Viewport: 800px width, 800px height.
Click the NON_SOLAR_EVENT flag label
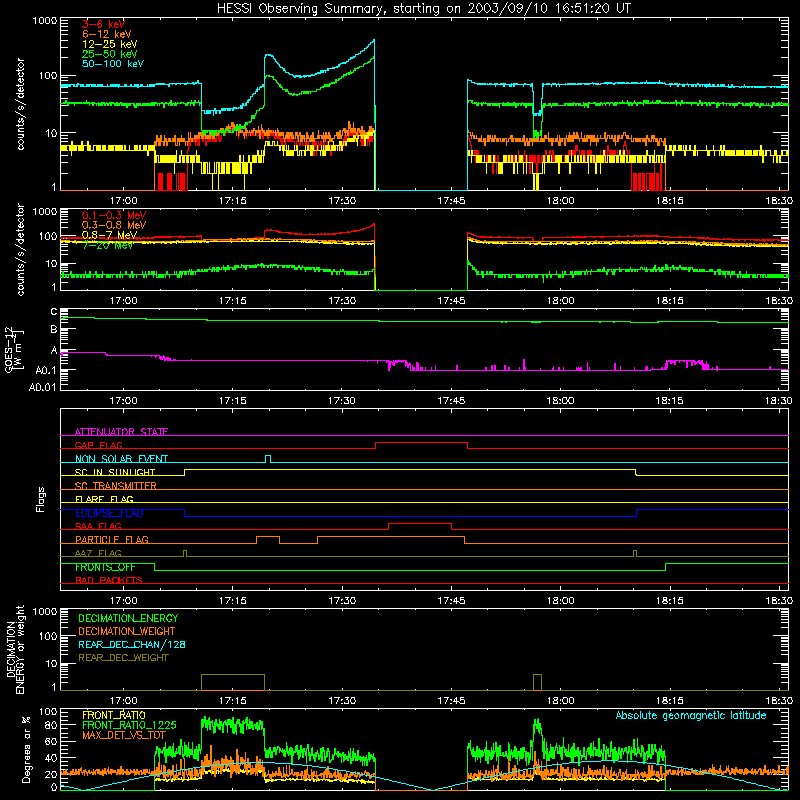click(121, 459)
